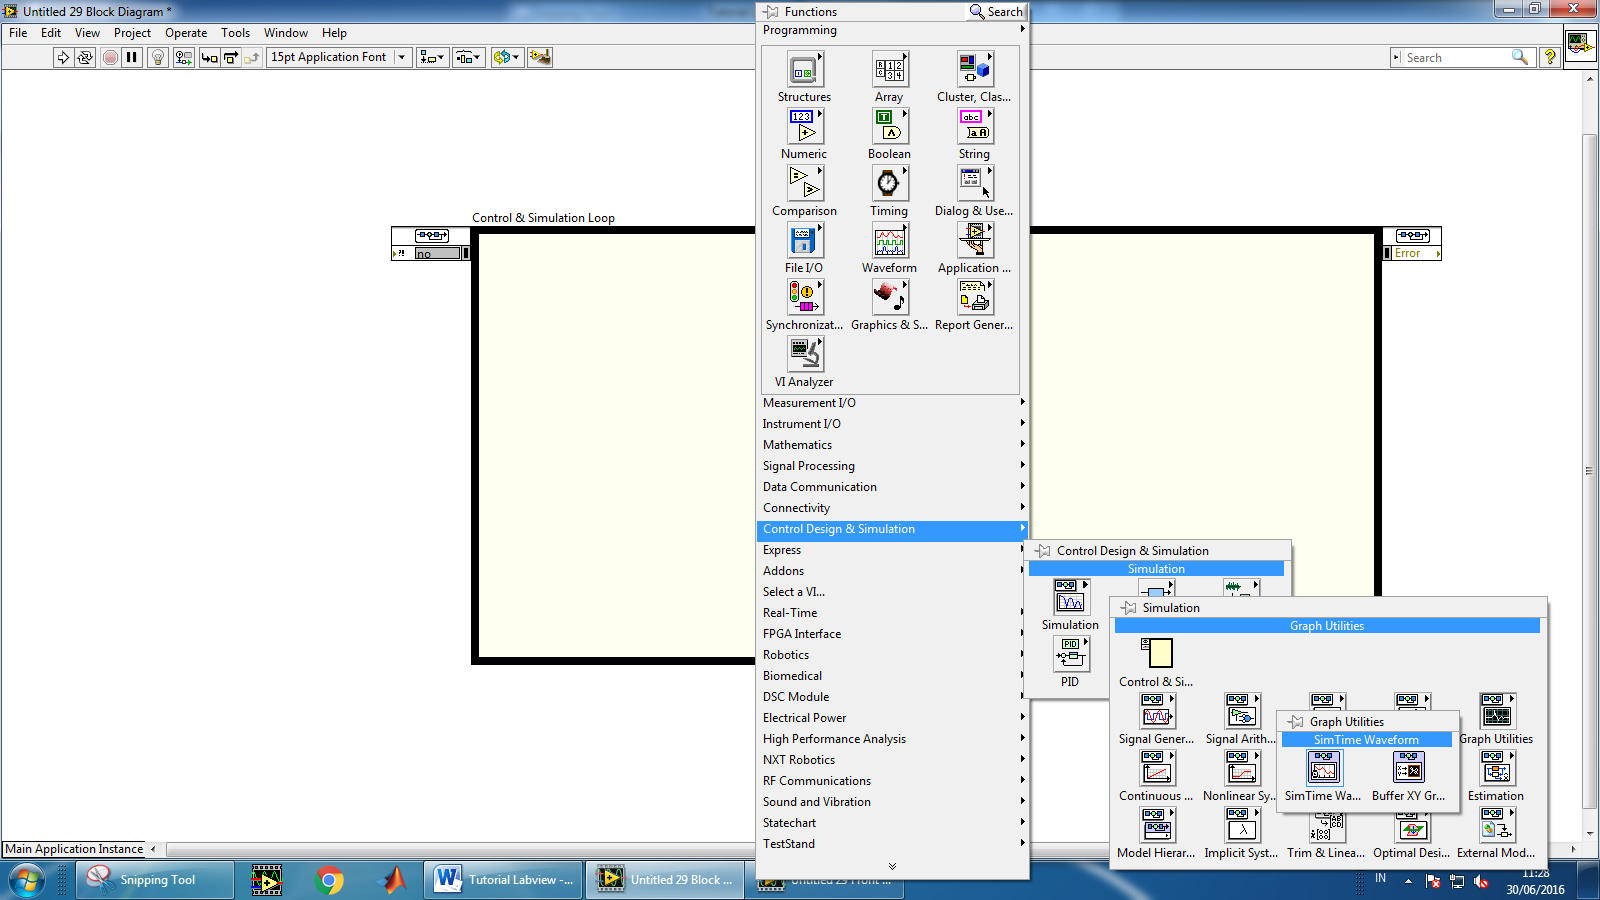Image resolution: width=1600 pixels, height=900 pixels.
Task: Click the Run arrow button
Action: pos(63,57)
